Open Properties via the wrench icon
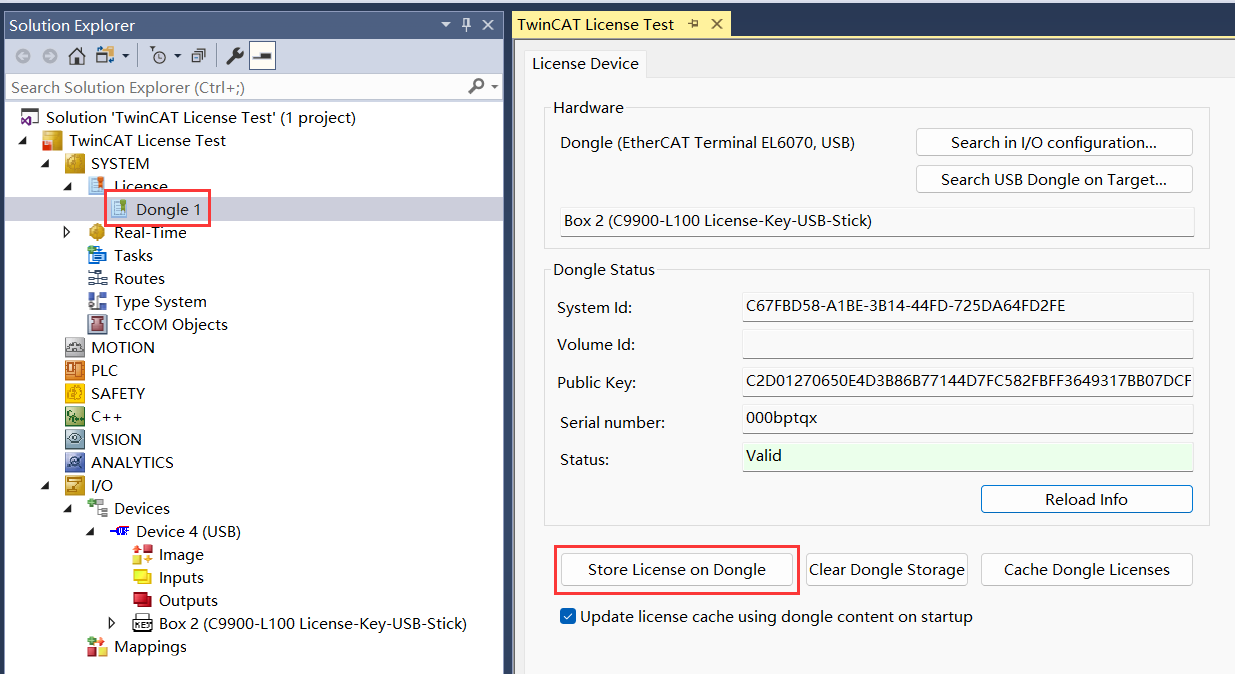This screenshot has width=1235, height=674. [234, 56]
